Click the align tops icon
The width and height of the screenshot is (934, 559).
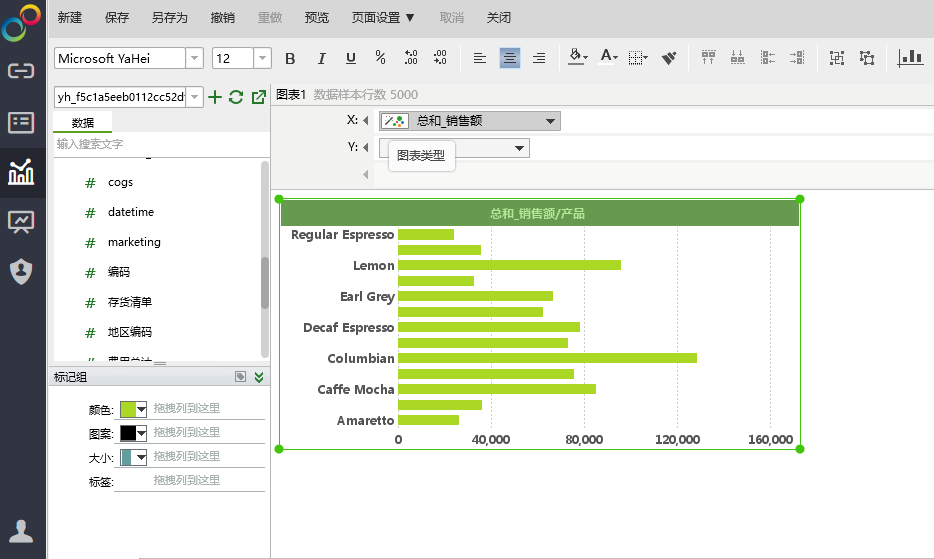coord(708,58)
